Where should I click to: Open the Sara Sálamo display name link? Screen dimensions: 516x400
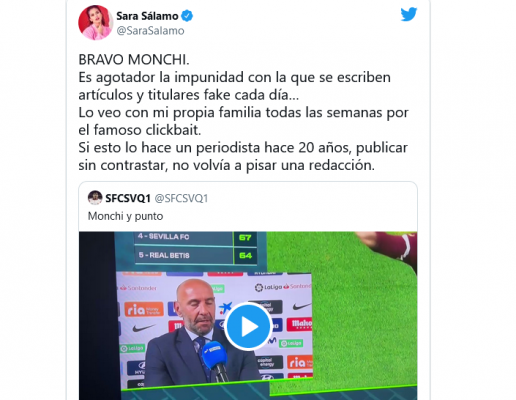[147, 16]
